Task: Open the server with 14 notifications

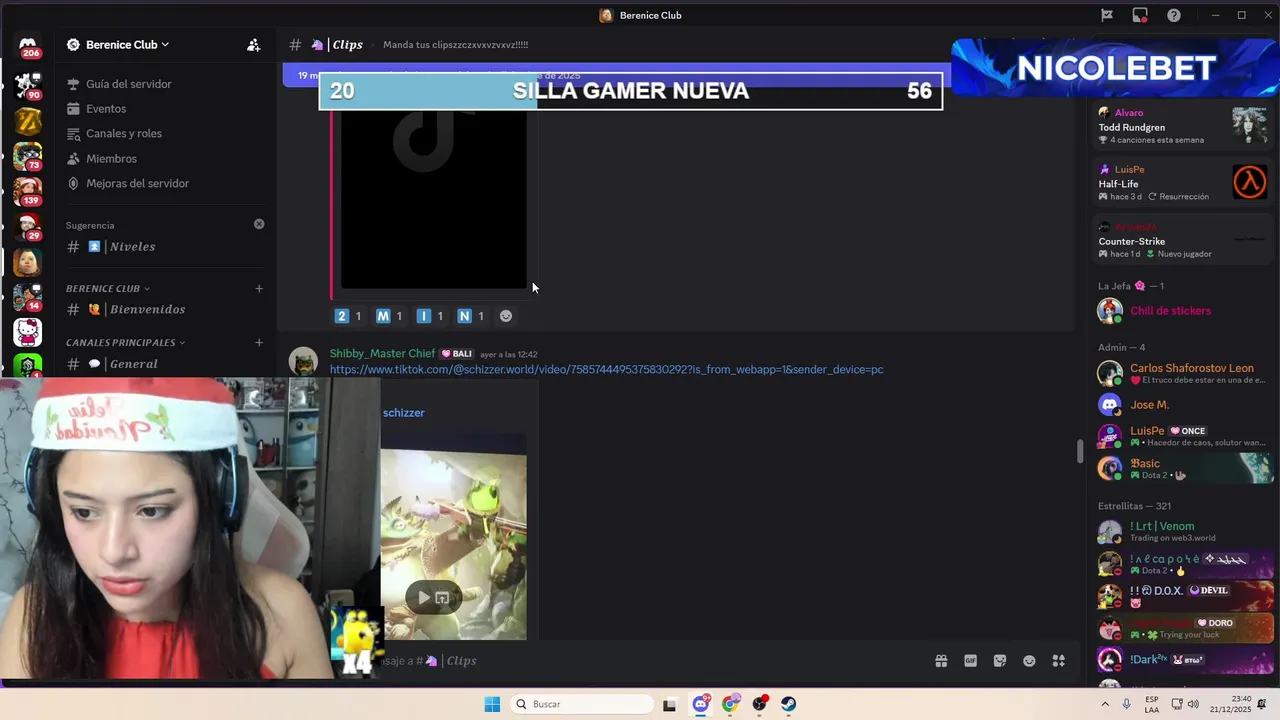Action: (x=28, y=297)
